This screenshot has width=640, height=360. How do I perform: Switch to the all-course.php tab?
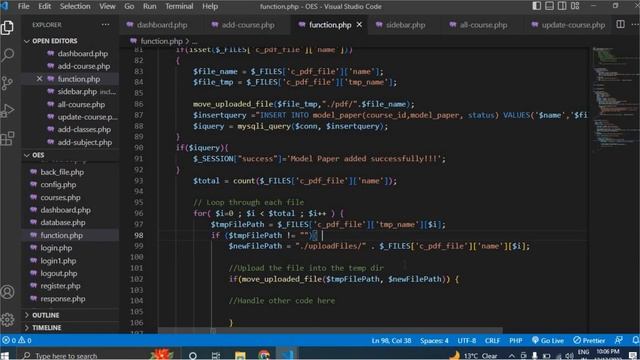478,25
